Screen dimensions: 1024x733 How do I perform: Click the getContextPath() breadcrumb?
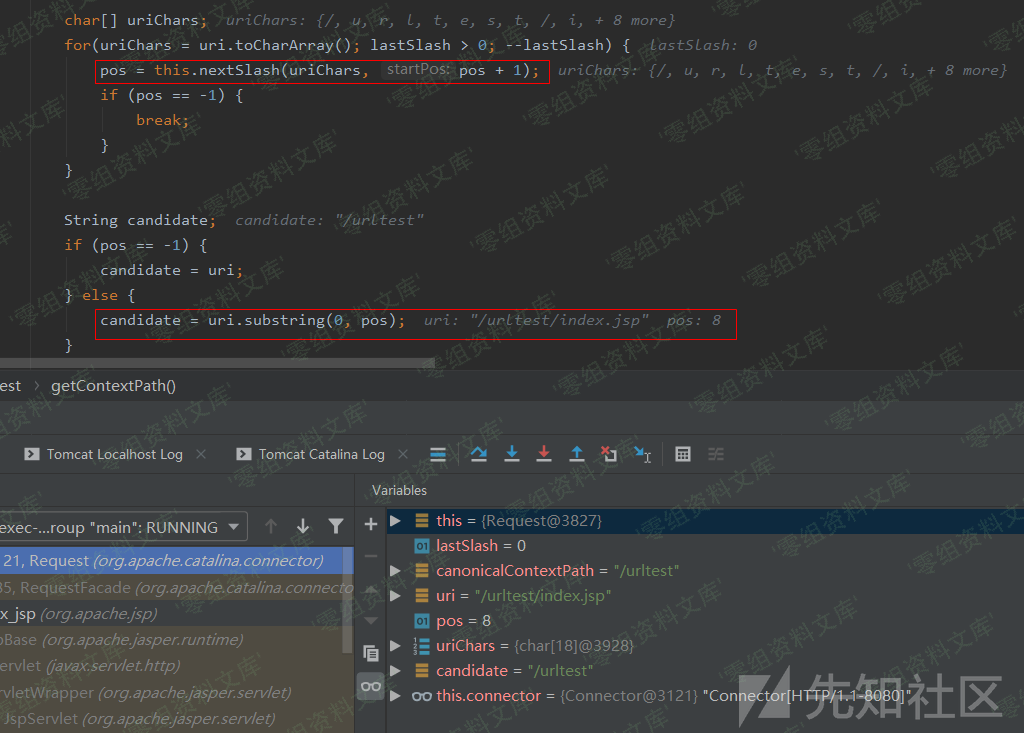pos(113,386)
